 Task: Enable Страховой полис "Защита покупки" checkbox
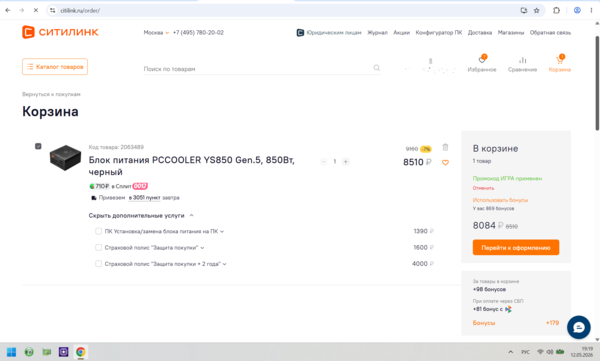click(98, 248)
